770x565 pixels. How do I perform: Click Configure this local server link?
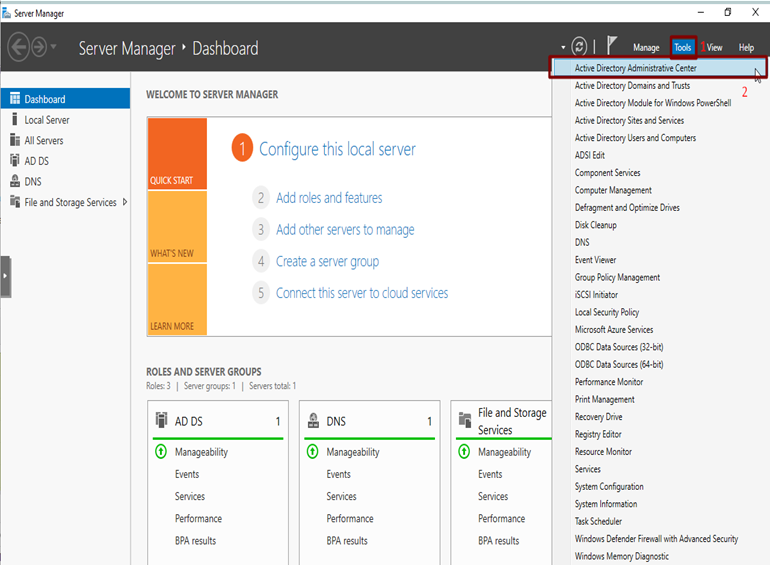(337, 149)
